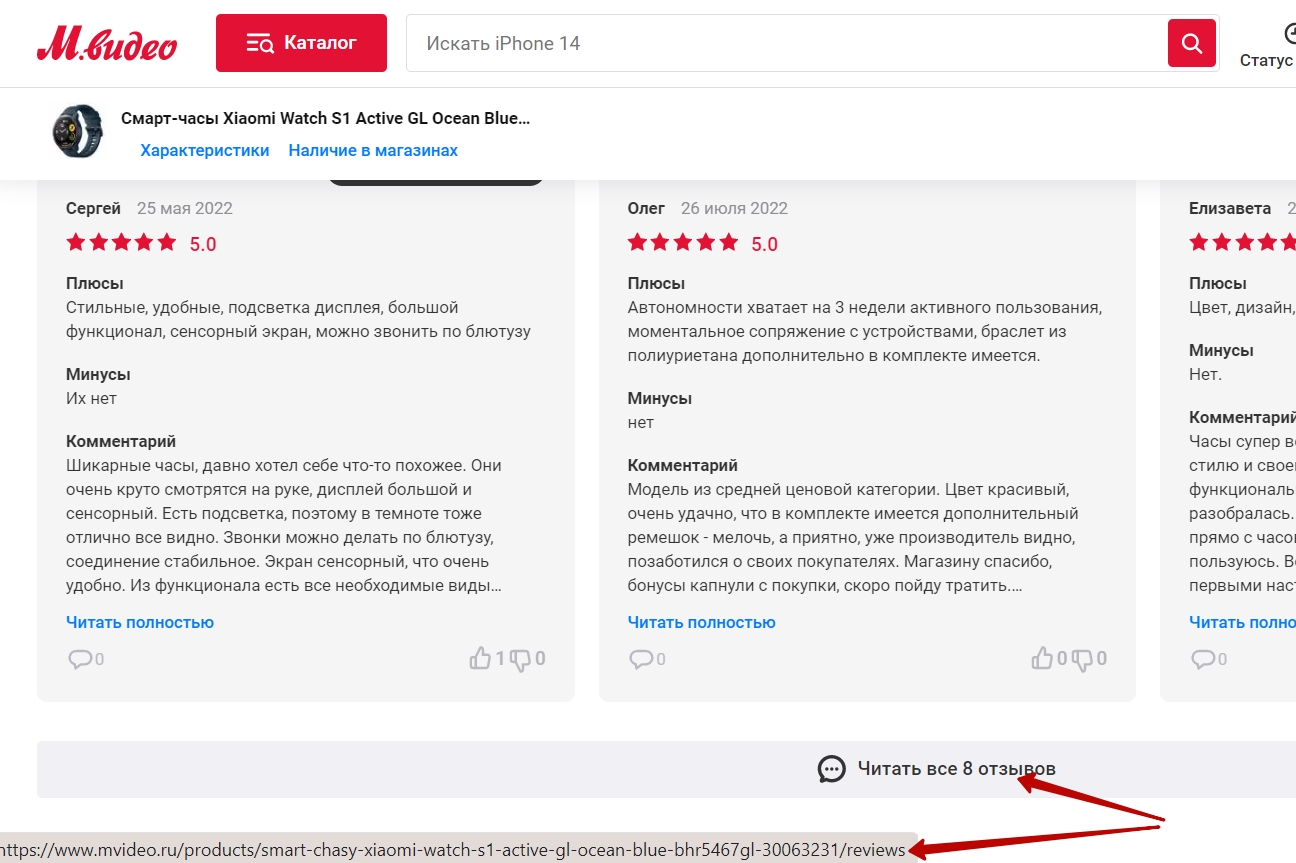Image resolution: width=1296 pixels, height=863 pixels.
Task: Switch to Наличие в магазинах tab
Action: (x=373, y=150)
